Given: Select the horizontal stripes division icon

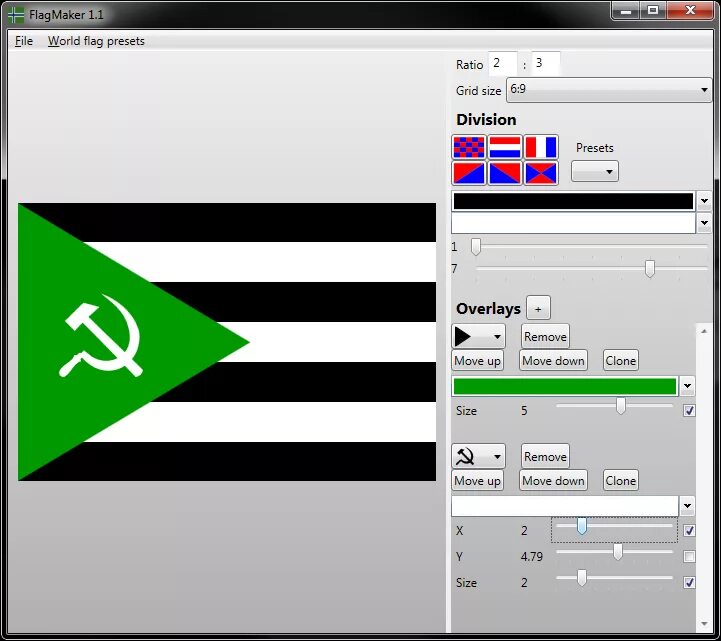Looking at the screenshot, I should click(x=504, y=147).
